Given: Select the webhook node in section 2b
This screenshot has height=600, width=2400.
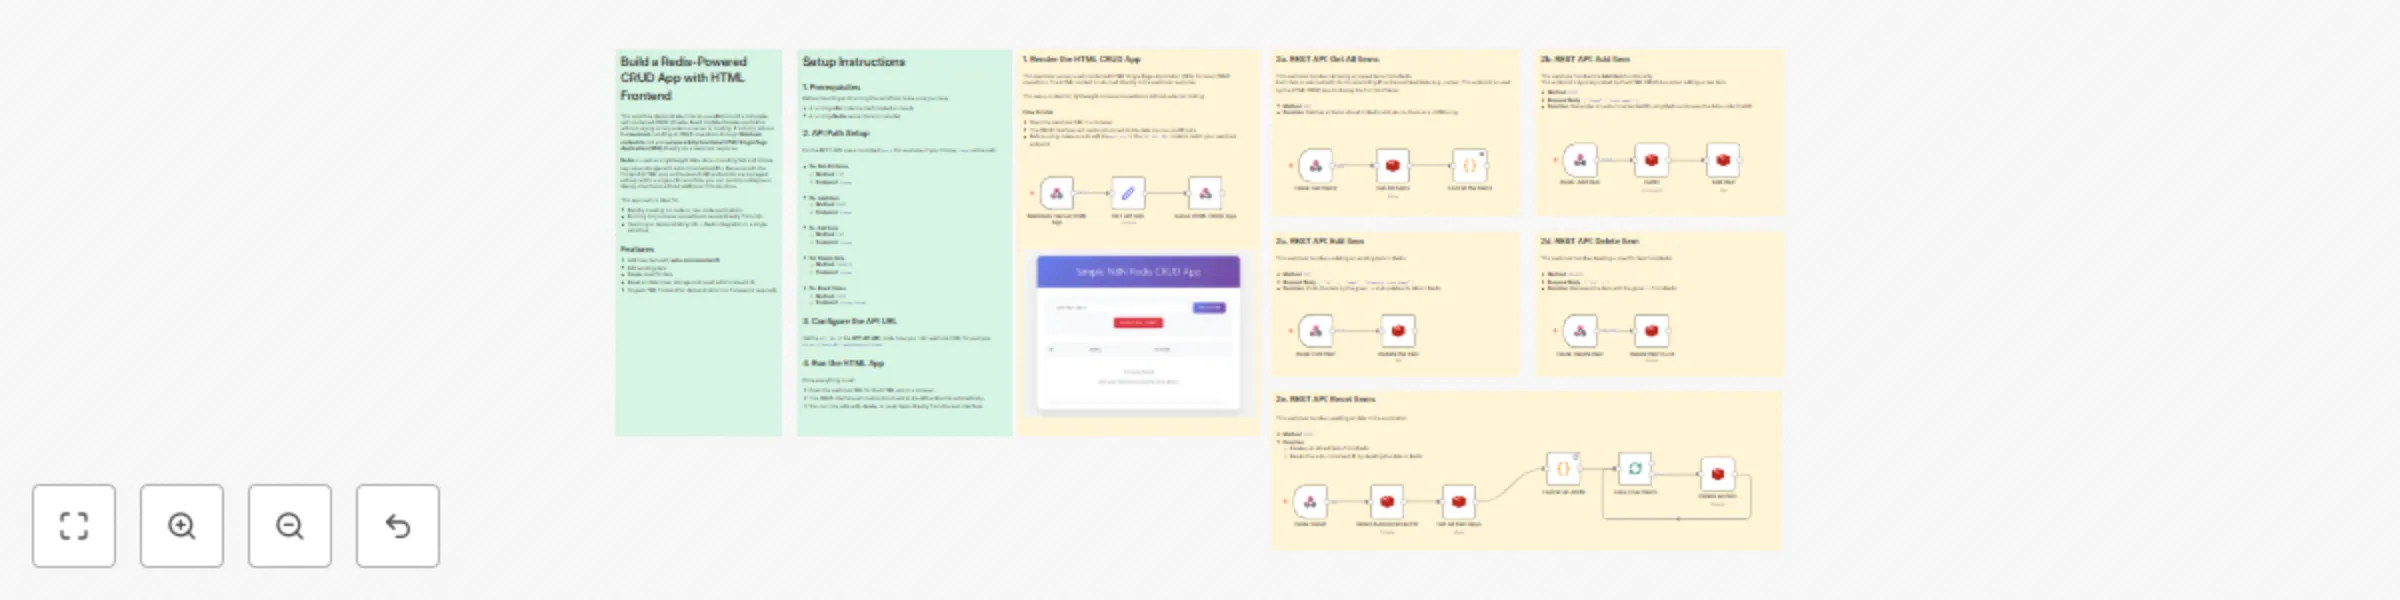Looking at the screenshot, I should click(x=1580, y=160).
